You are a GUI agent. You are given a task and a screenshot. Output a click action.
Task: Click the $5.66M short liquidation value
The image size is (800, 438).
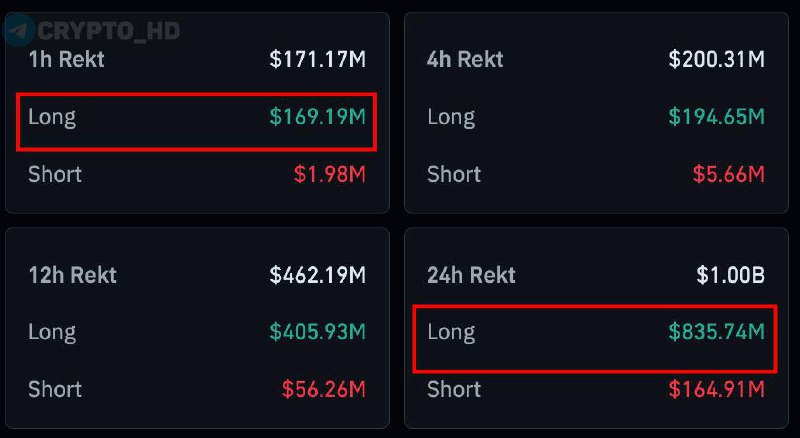pos(728,174)
